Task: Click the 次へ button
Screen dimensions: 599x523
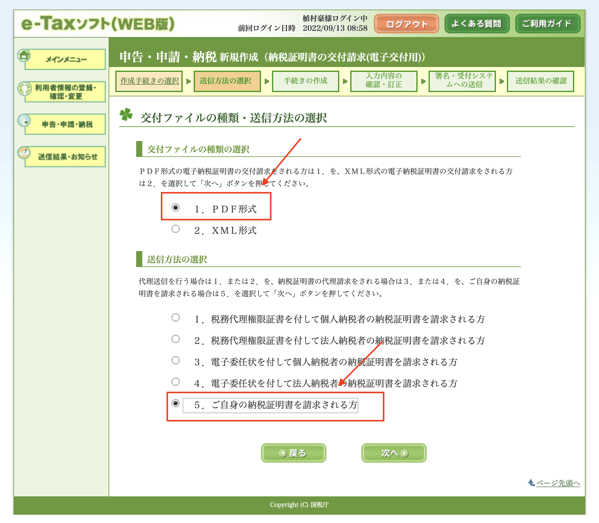Action: tap(394, 453)
